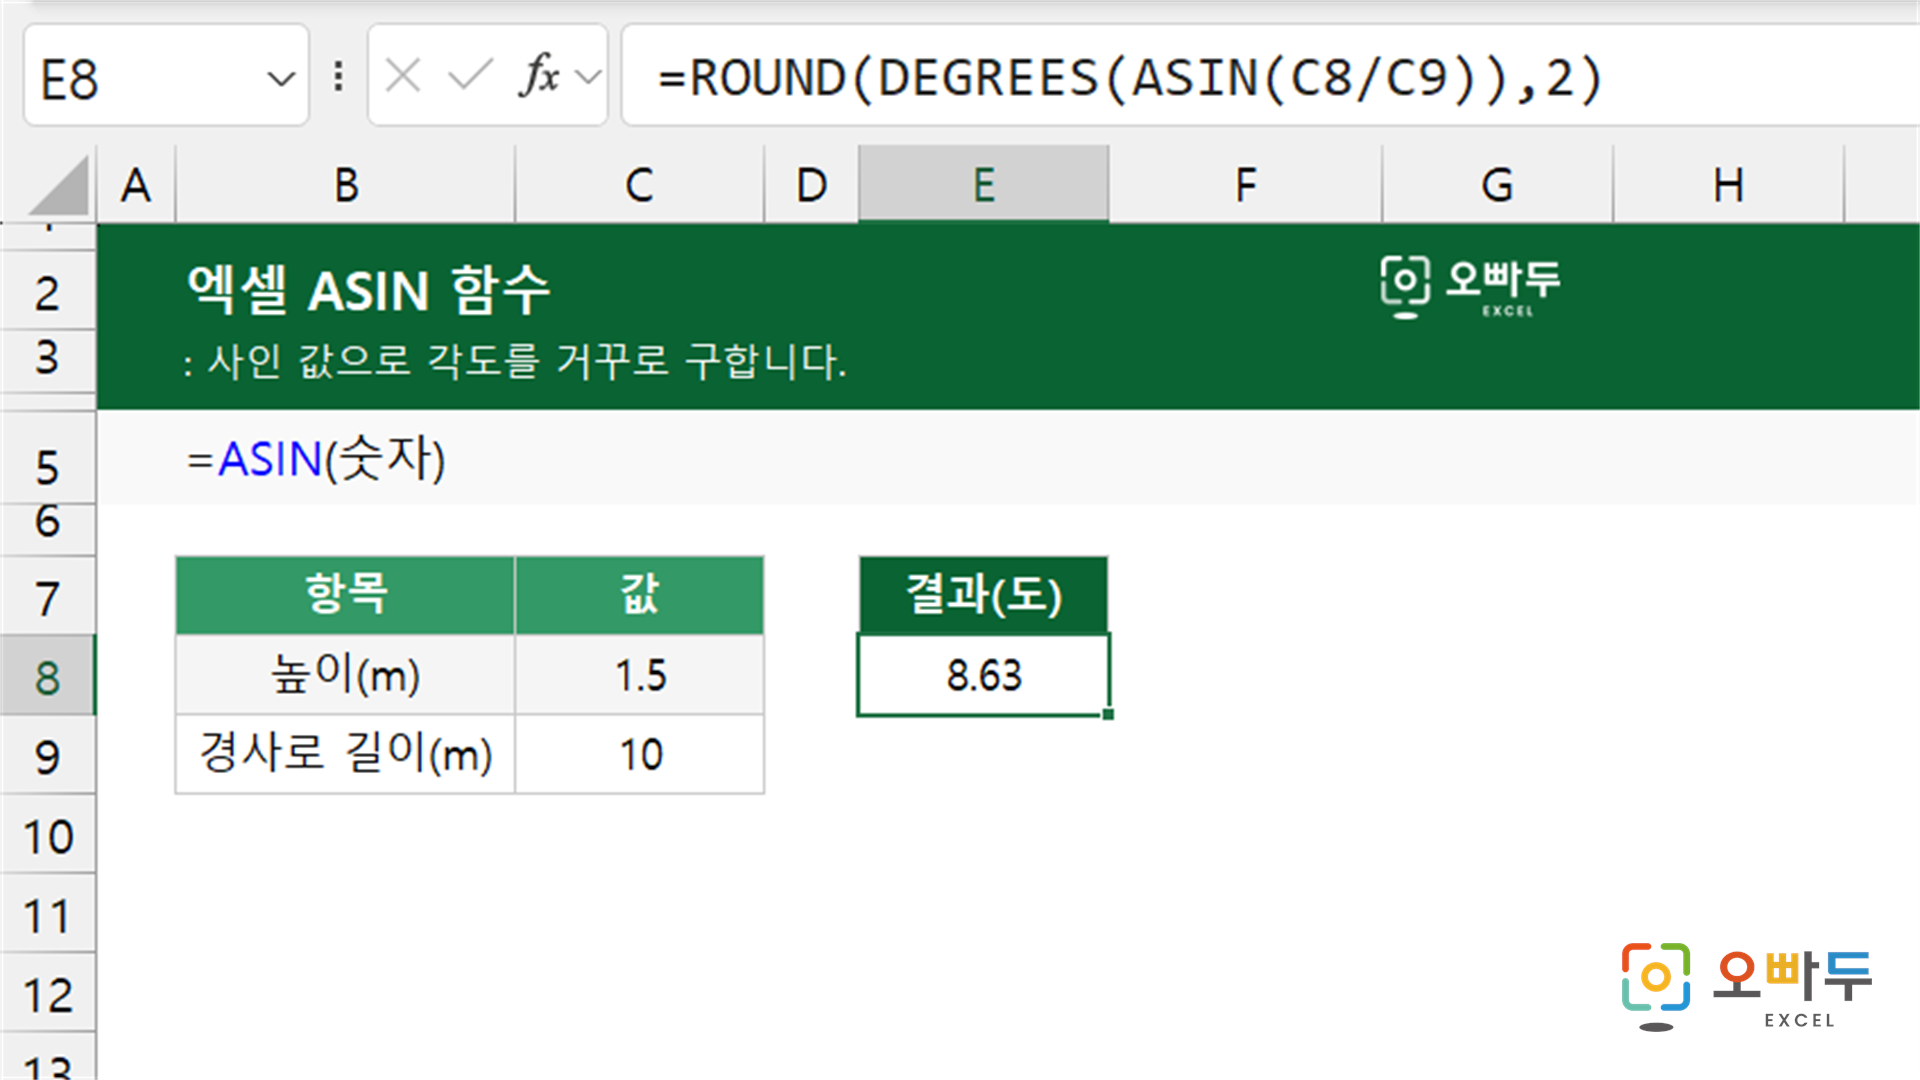This screenshot has width=1920, height=1080.
Task: Click the subtitle '사인 값으로 각도를 거꾸로 구합니다.'
Action: pyautogui.click(x=526, y=361)
